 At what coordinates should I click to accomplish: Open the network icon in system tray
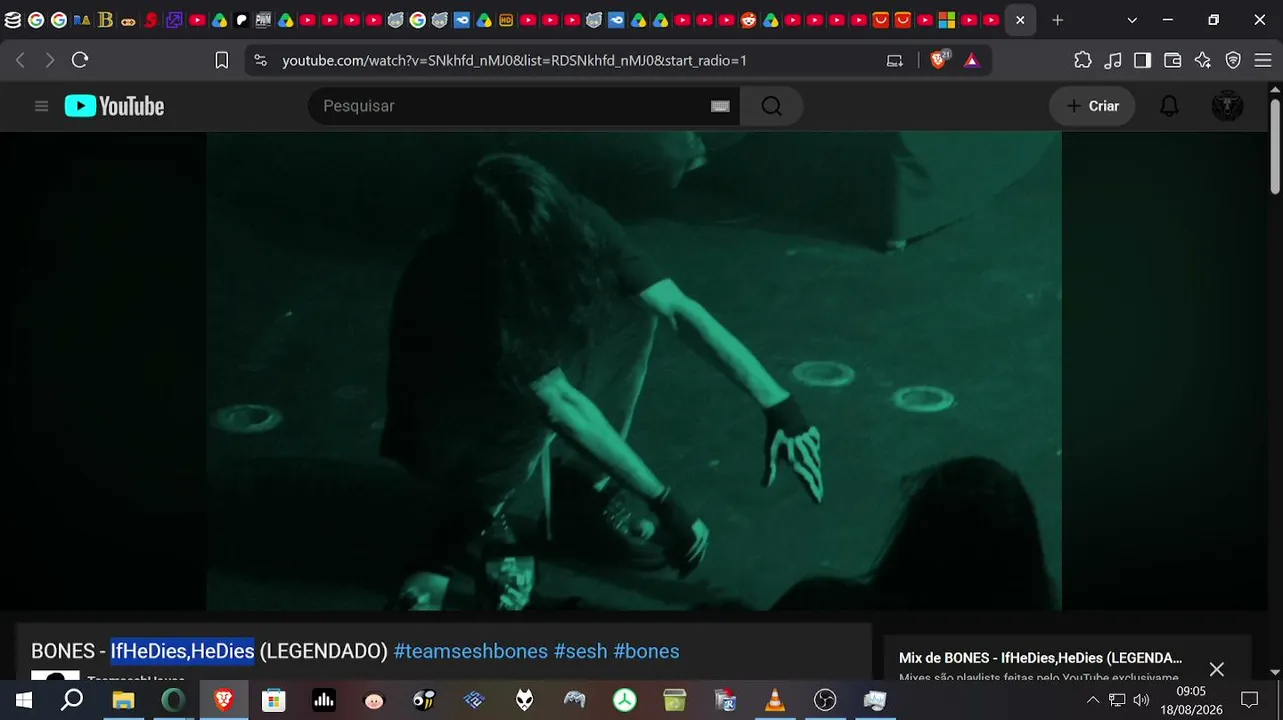click(x=1117, y=700)
